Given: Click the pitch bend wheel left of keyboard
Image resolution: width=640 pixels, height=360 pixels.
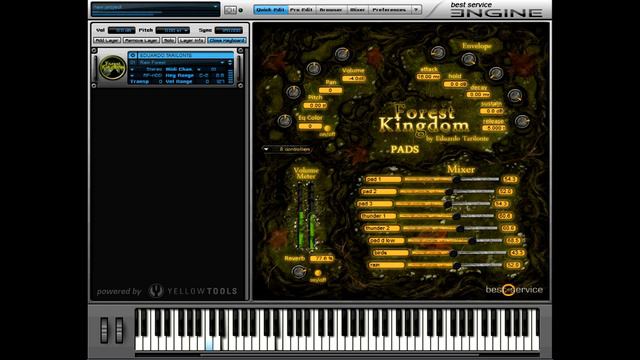Looking at the screenshot, I should pos(104,330).
